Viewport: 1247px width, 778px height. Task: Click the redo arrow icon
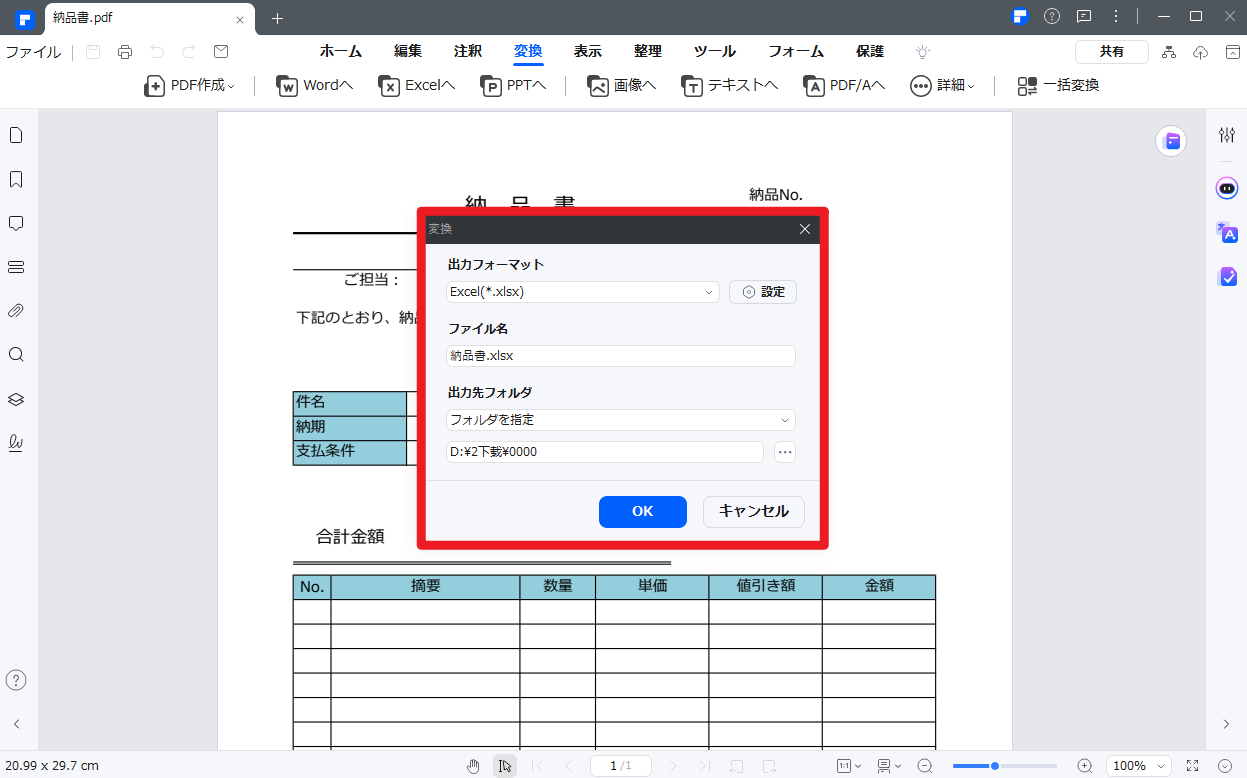(189, 52)
